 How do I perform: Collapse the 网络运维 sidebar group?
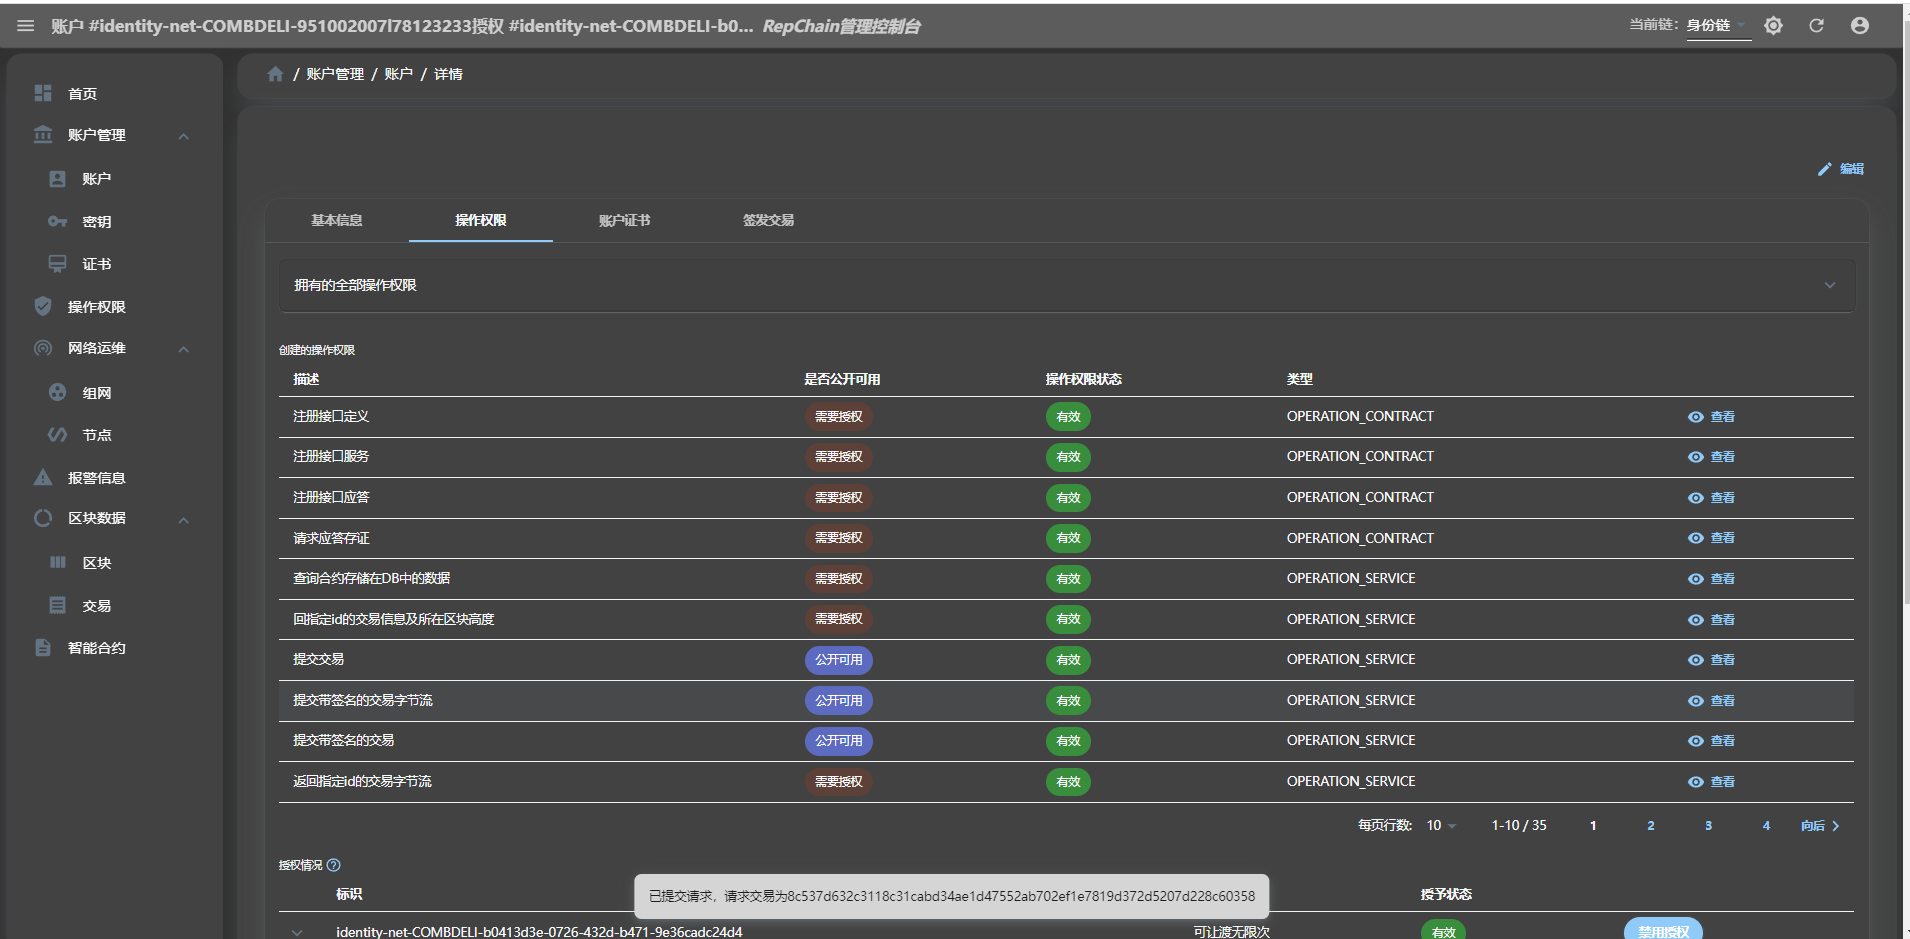coord(184,349)
